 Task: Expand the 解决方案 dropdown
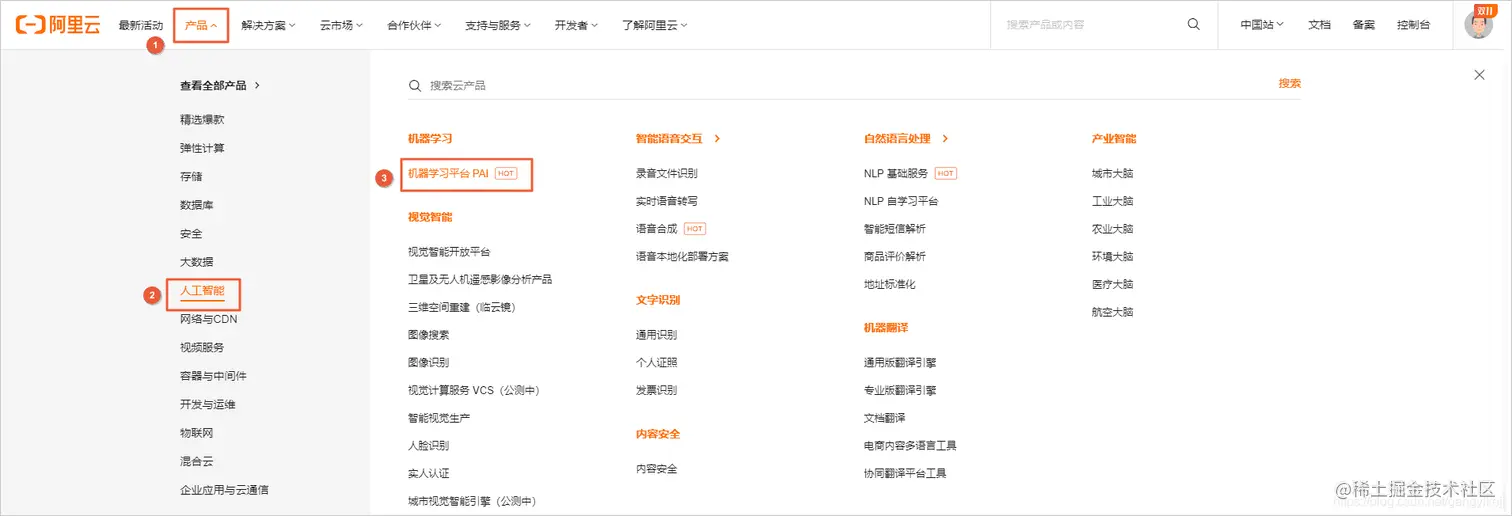(x=268, y=25)
